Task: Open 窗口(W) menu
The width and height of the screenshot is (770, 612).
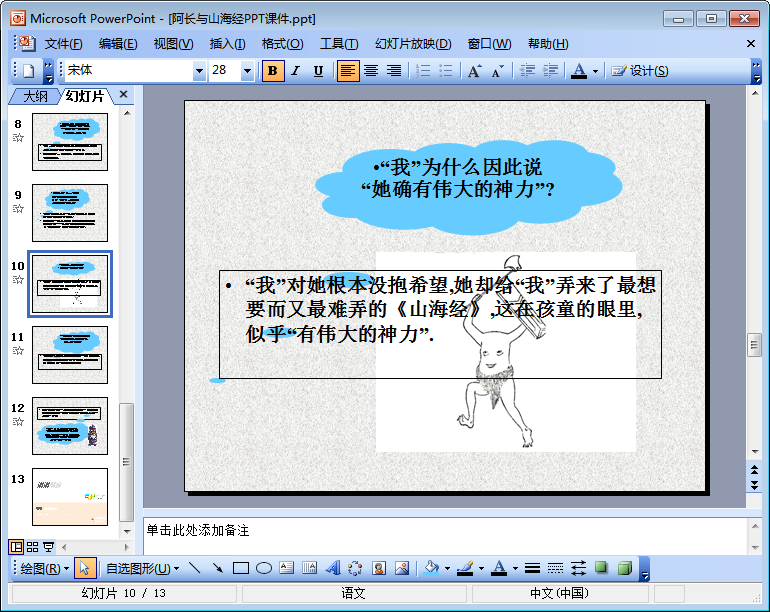Action: (x=489, y=44)
